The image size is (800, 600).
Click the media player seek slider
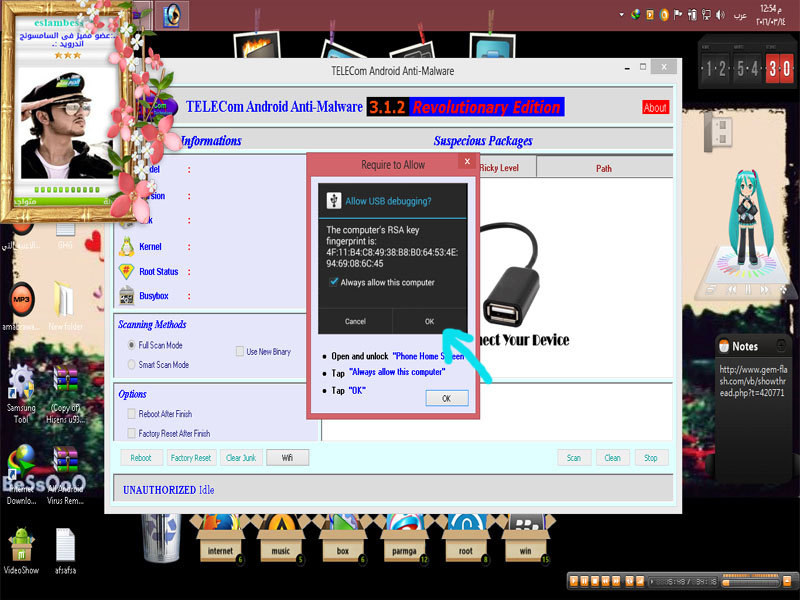(751, 582)
